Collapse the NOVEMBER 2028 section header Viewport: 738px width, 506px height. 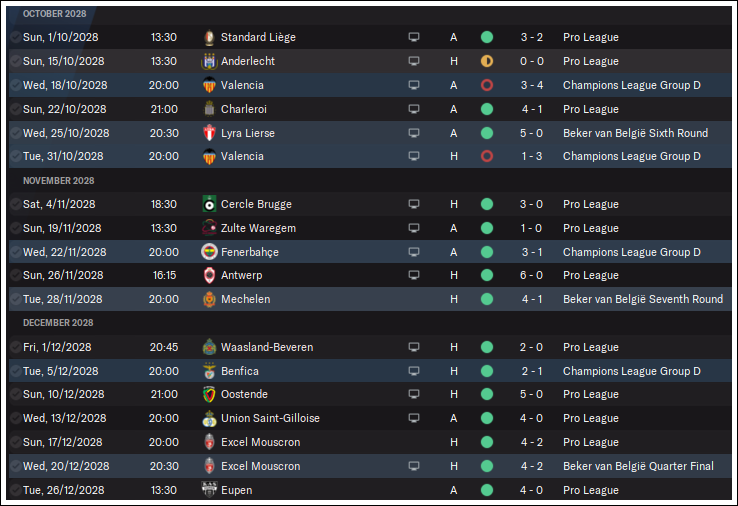(x=59, y=181)
